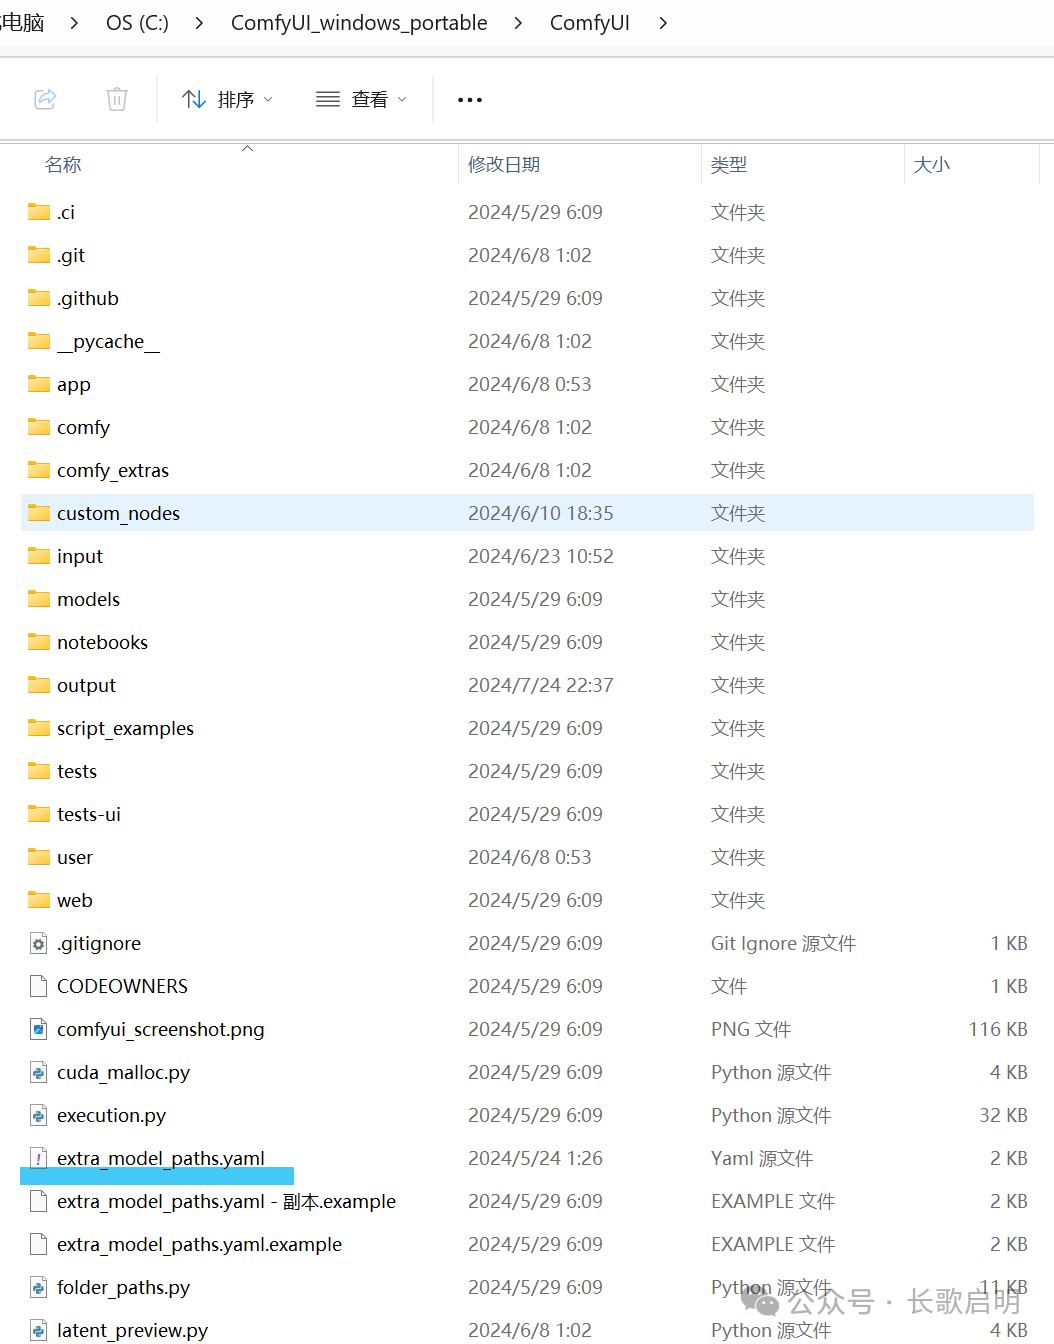Click cuda_malloc.py Python file icon
Viewport: 1054px width, 1344px height.
click(x=39, y=1072)
